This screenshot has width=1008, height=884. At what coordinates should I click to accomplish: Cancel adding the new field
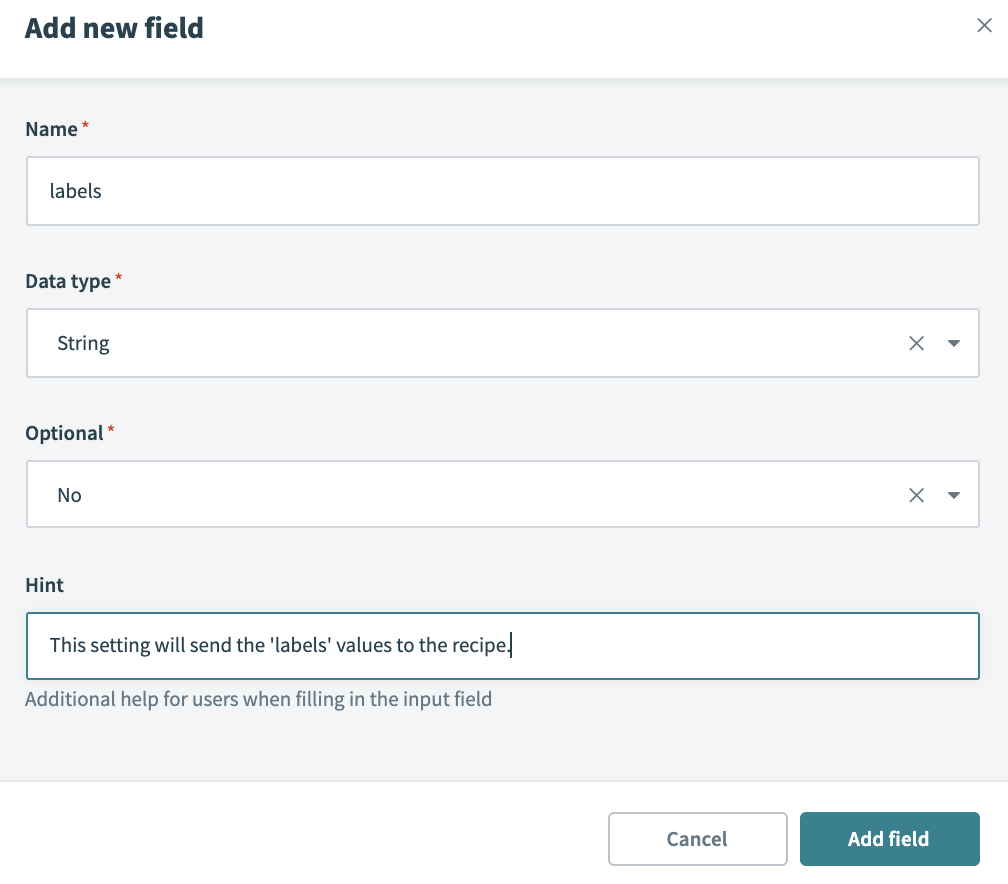(697, 839)
